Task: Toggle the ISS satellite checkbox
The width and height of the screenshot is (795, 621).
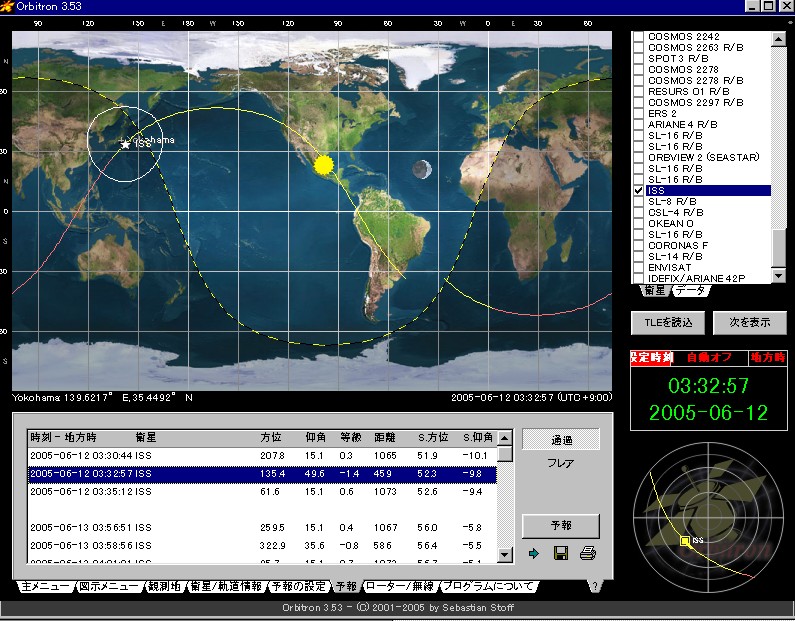Action: click(x=639, y=191)
